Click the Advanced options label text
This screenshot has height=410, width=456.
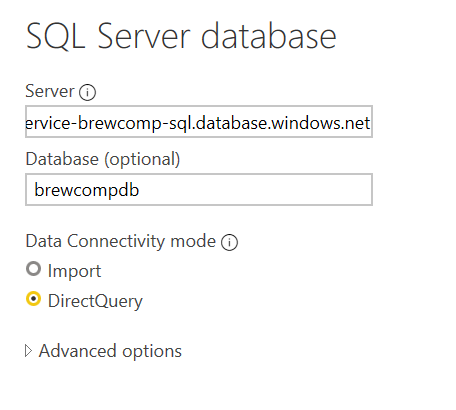click(110, 351)
